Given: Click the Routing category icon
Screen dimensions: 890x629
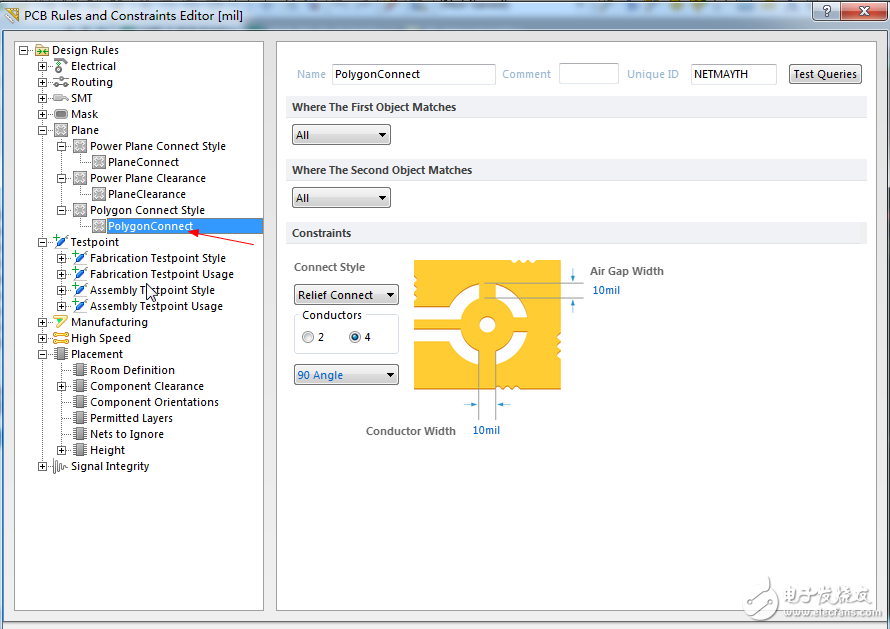Looking at the screenshot, I should point(61,82).
